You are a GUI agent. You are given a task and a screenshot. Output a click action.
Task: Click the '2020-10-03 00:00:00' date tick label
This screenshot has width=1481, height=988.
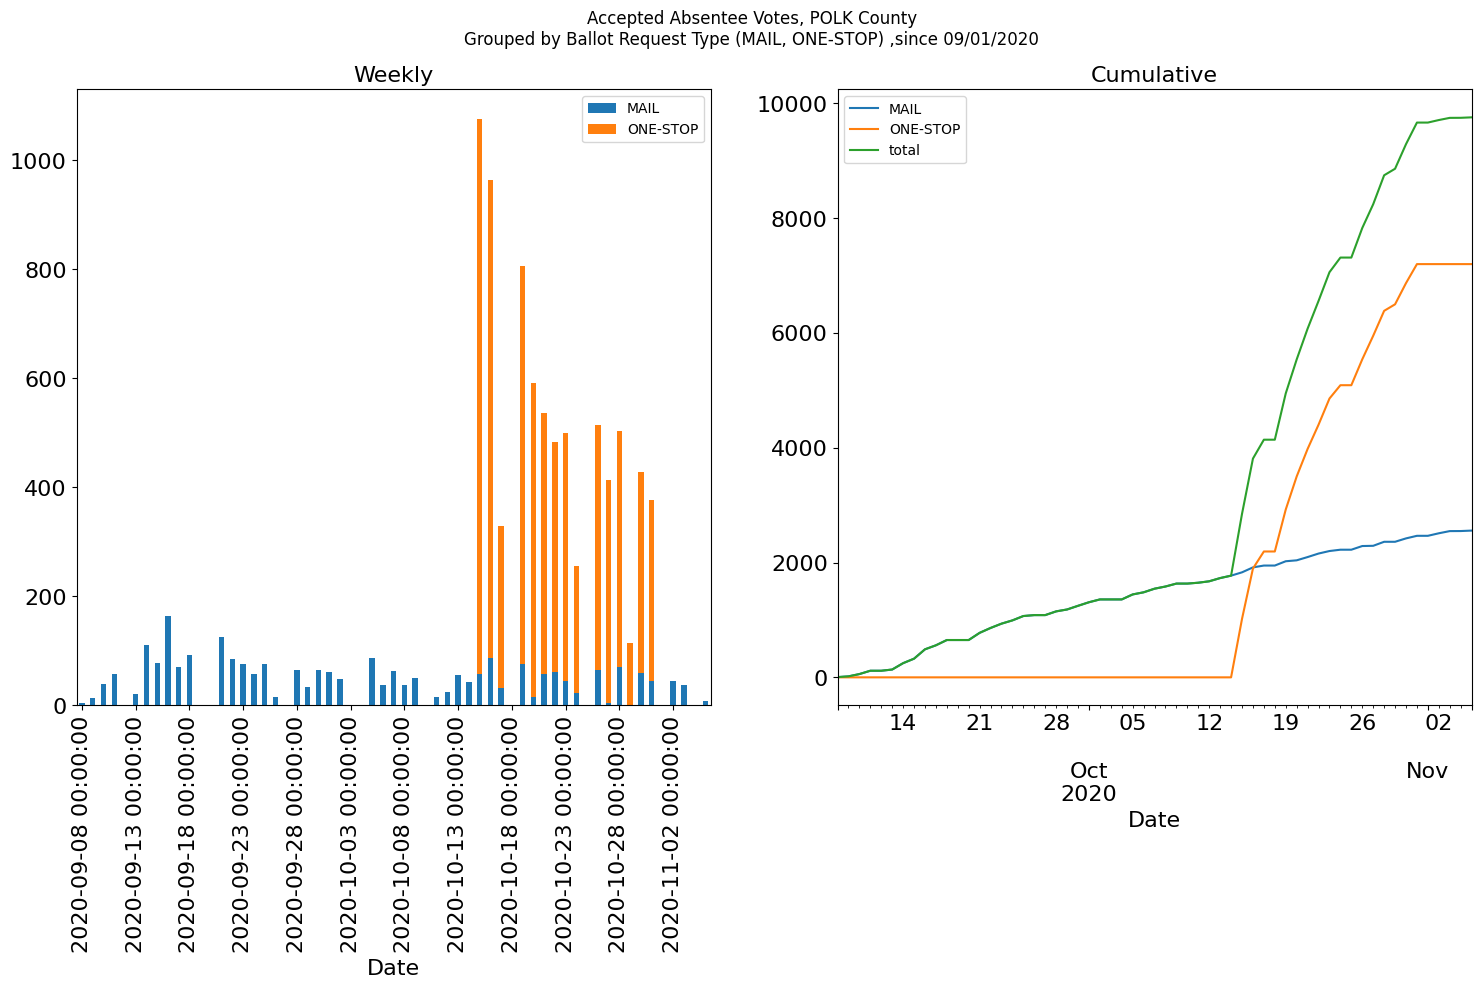(x=350, y=835)
